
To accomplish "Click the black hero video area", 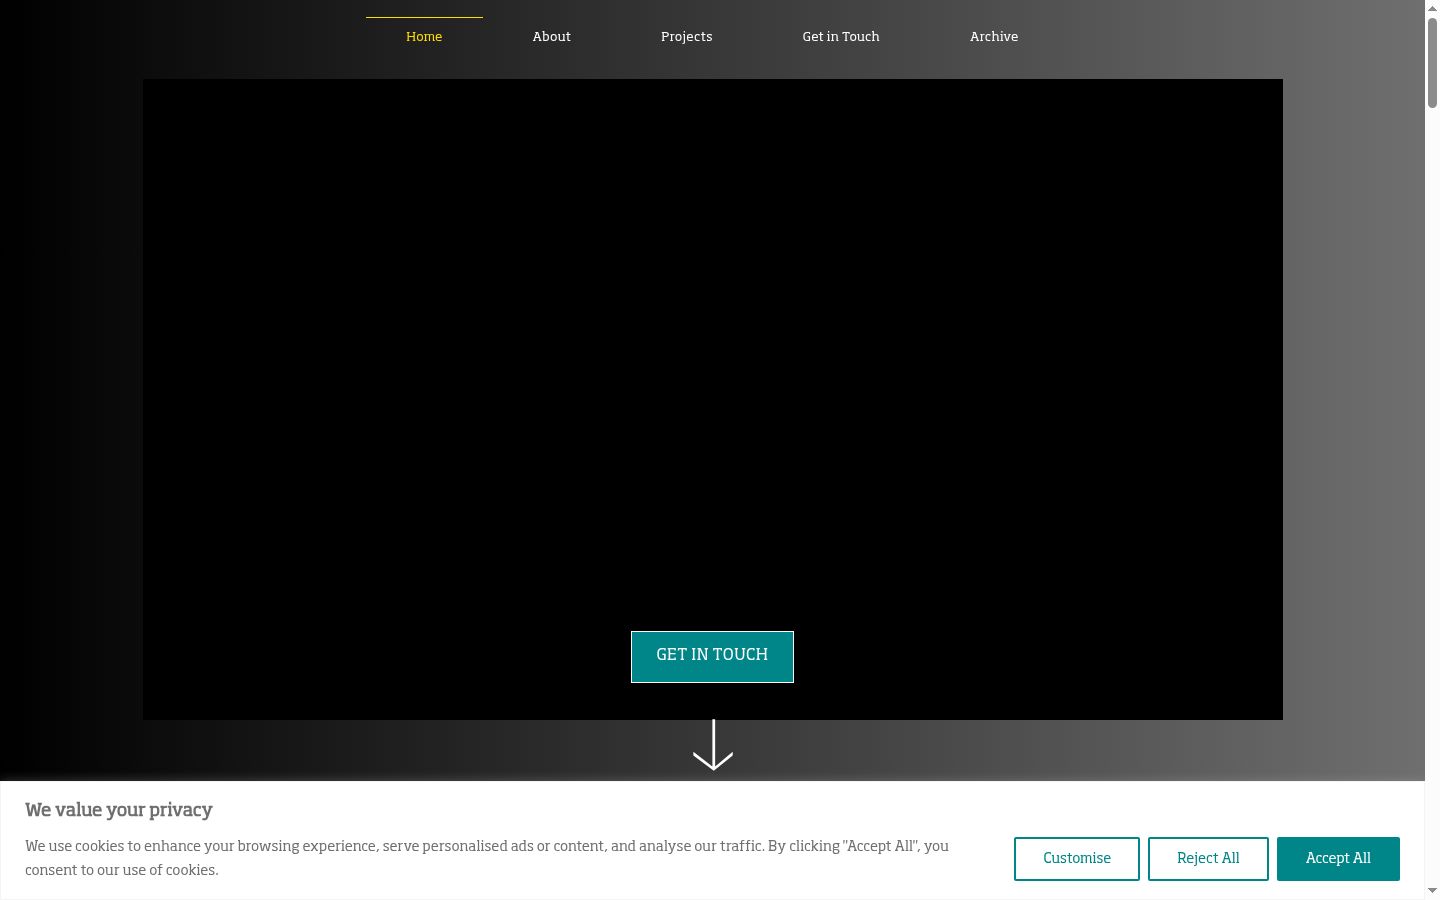I will 713,399.
